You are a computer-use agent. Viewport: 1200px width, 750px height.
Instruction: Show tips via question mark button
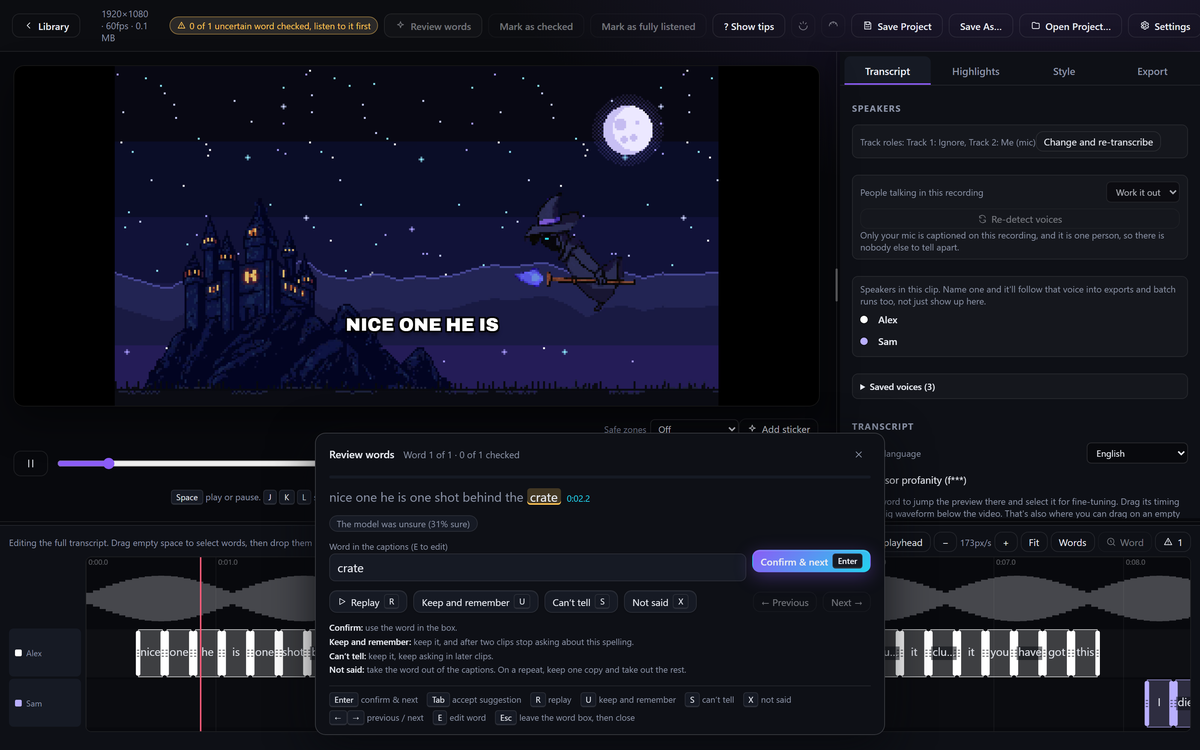coord(749,26)
